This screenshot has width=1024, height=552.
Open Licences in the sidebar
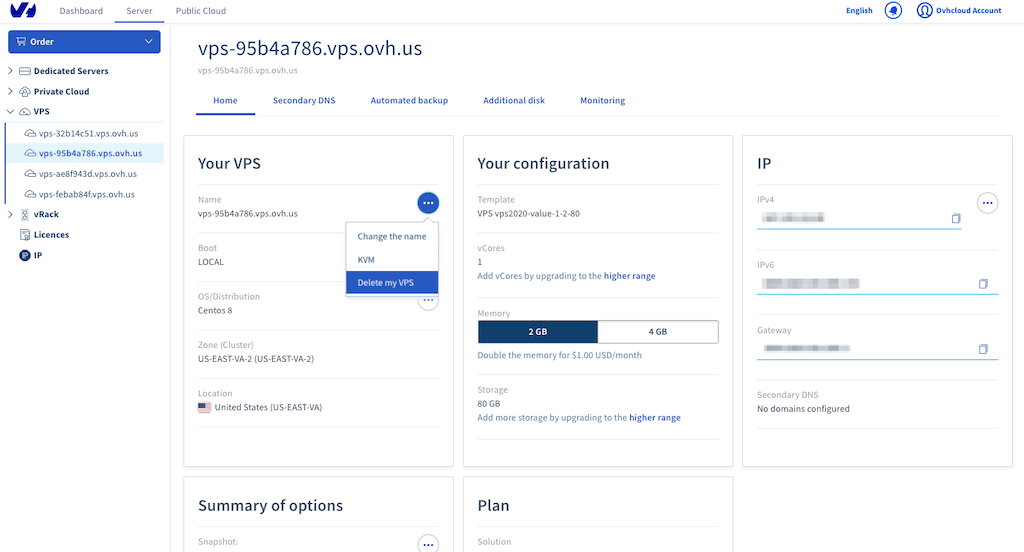51,235
